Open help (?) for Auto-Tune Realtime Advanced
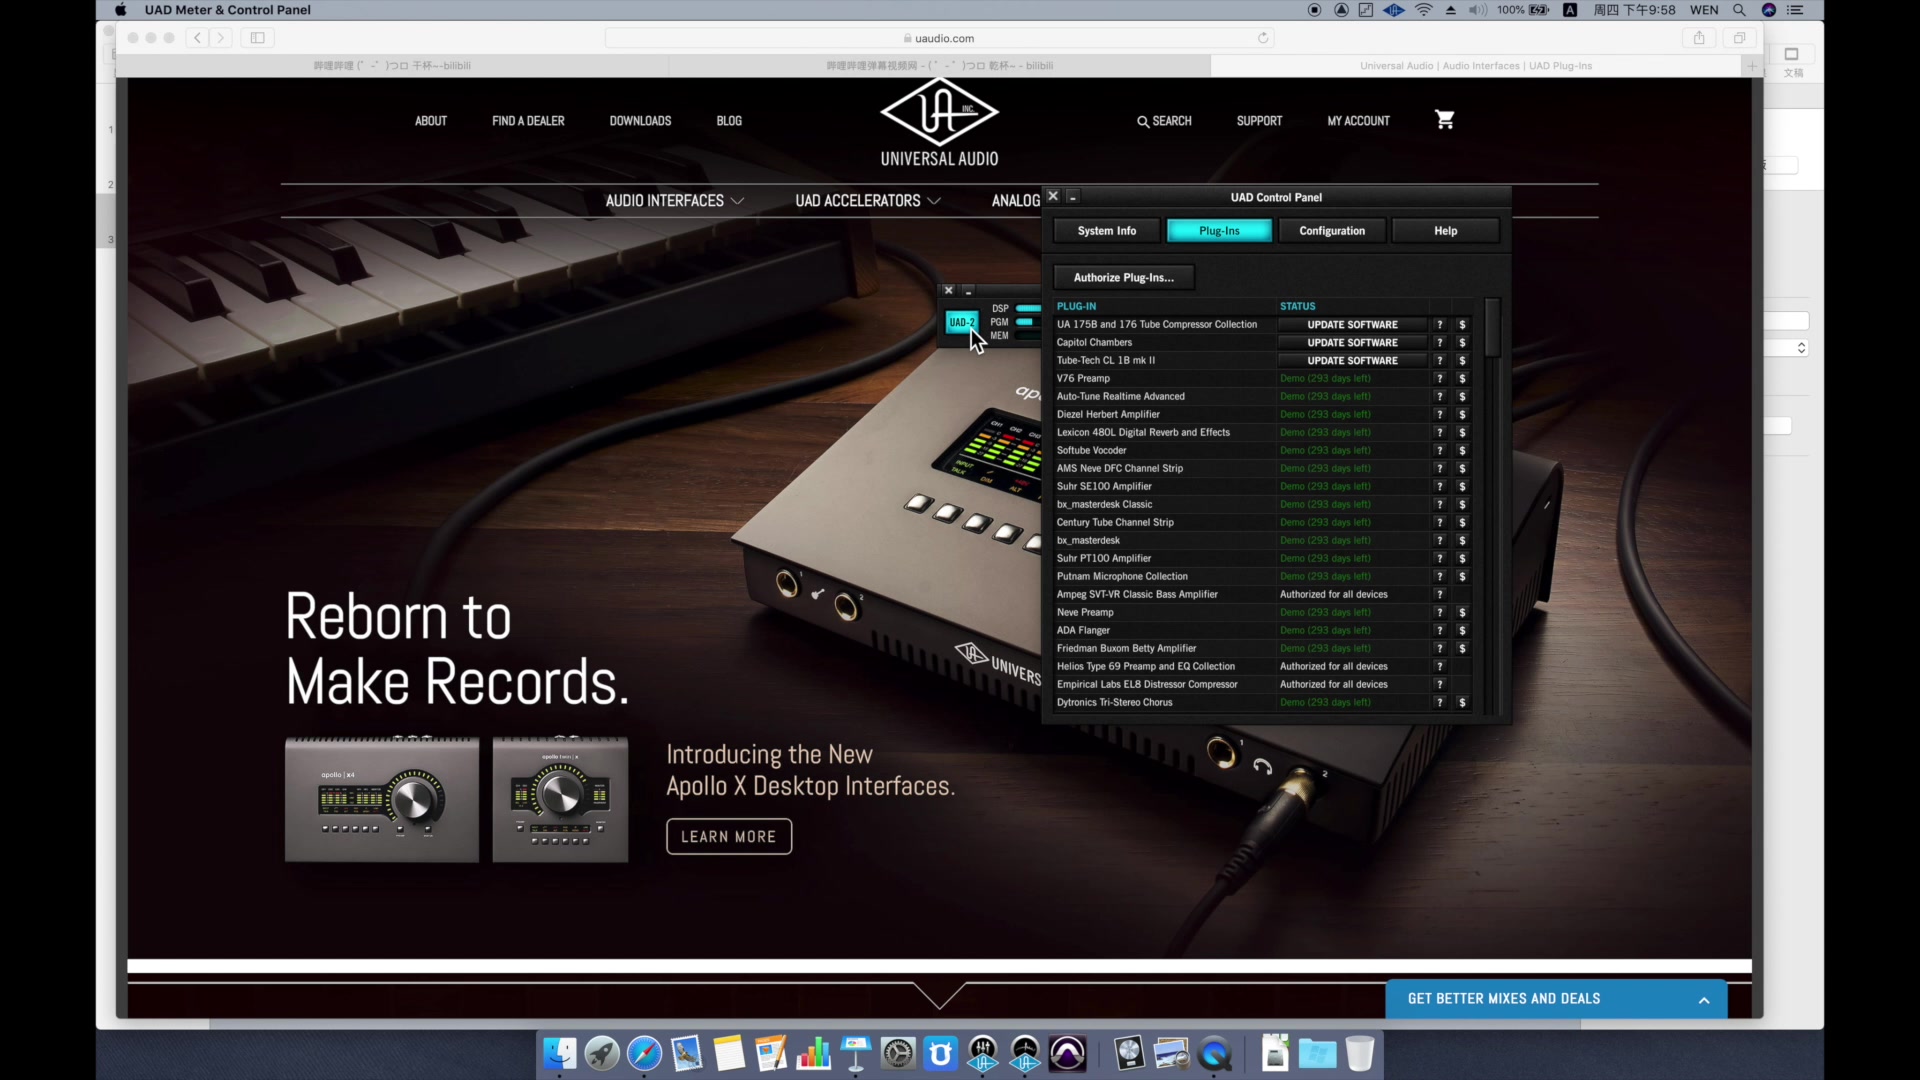 [x=1440, y=397]
